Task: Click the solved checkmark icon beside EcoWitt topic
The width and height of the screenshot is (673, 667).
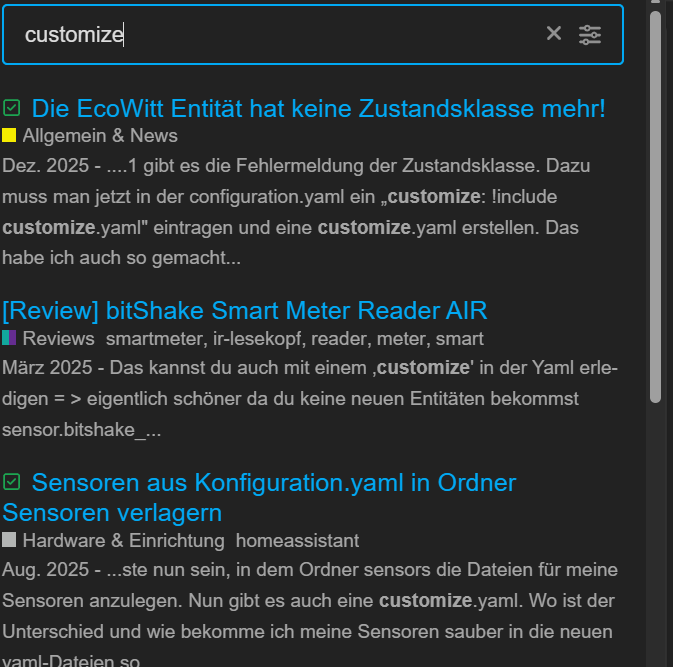Action: pyautogui.click(x=12, y=108)
